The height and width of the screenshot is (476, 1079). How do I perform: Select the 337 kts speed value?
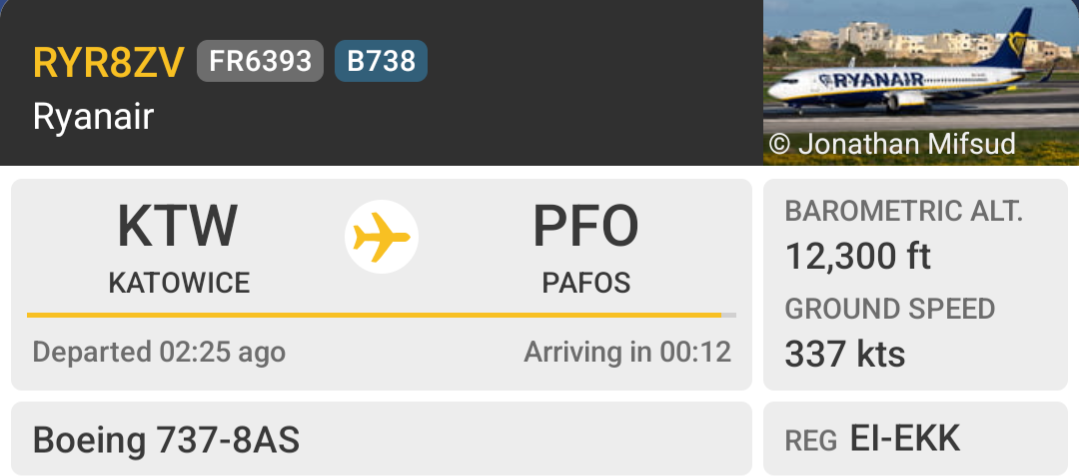(845, 354)
